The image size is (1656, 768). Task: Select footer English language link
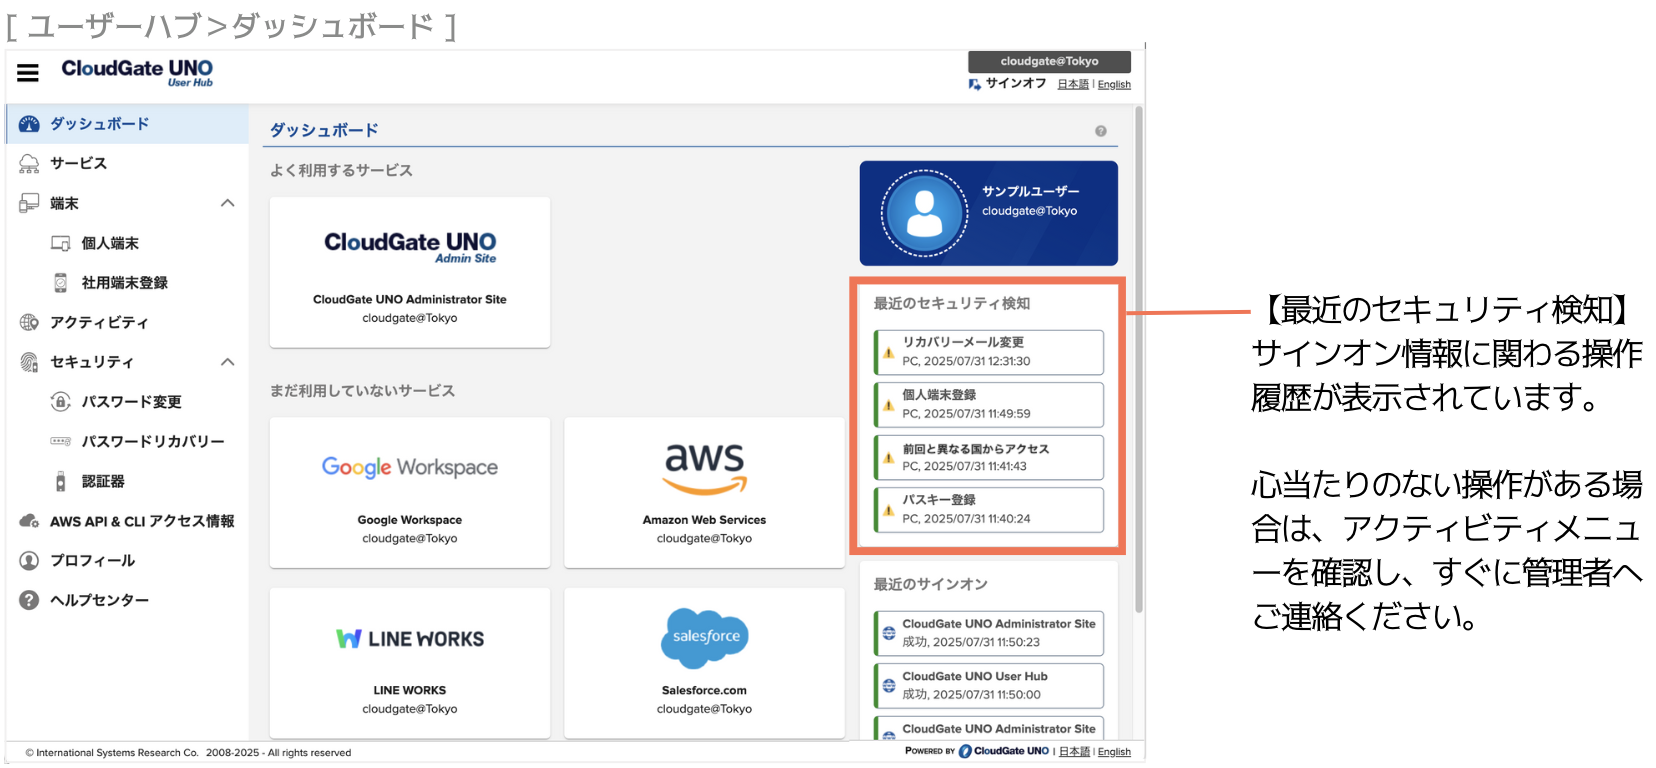1114,752
